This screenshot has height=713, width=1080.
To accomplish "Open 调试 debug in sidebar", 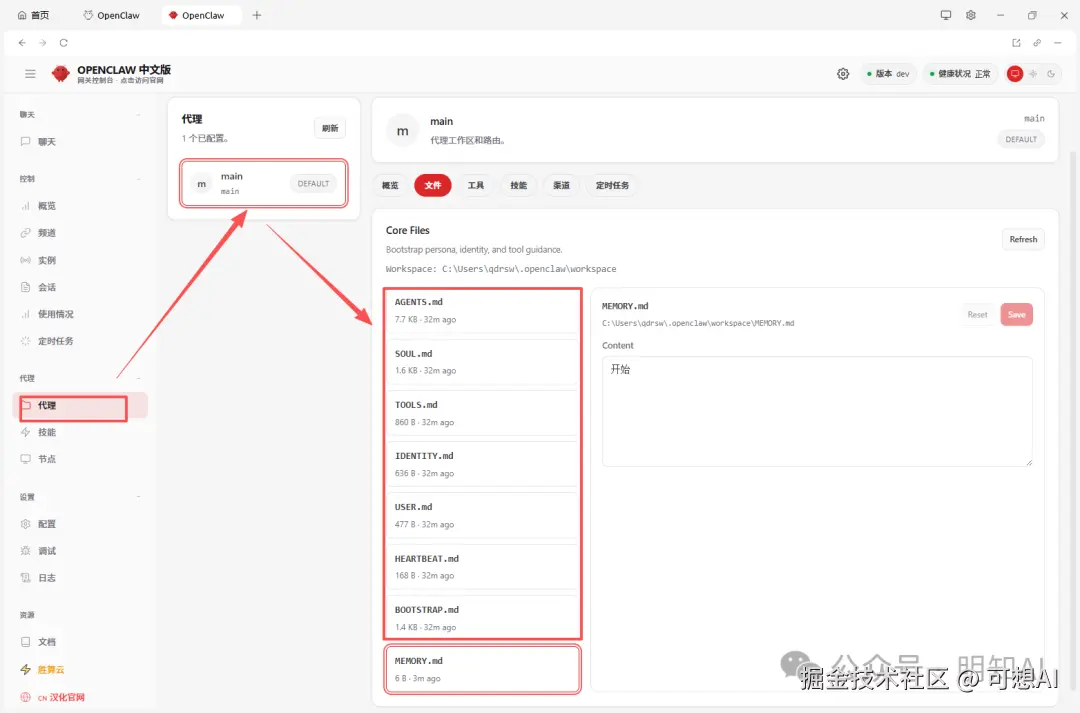I will click(x=80, y=551).
